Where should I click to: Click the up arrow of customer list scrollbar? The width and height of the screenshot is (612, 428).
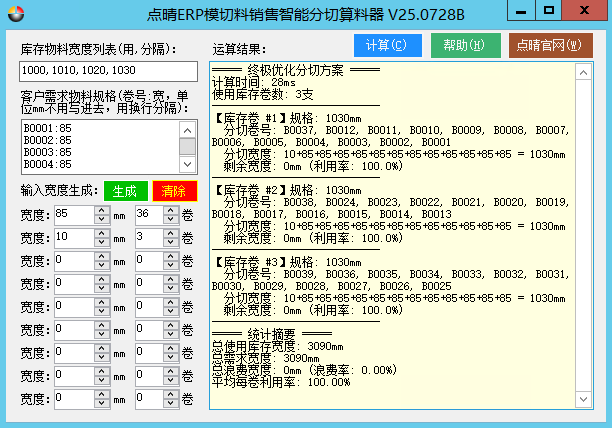point(188,128)
